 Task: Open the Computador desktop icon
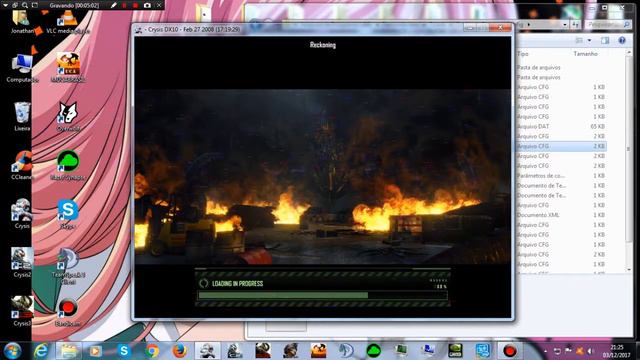(x=22, y=67)
